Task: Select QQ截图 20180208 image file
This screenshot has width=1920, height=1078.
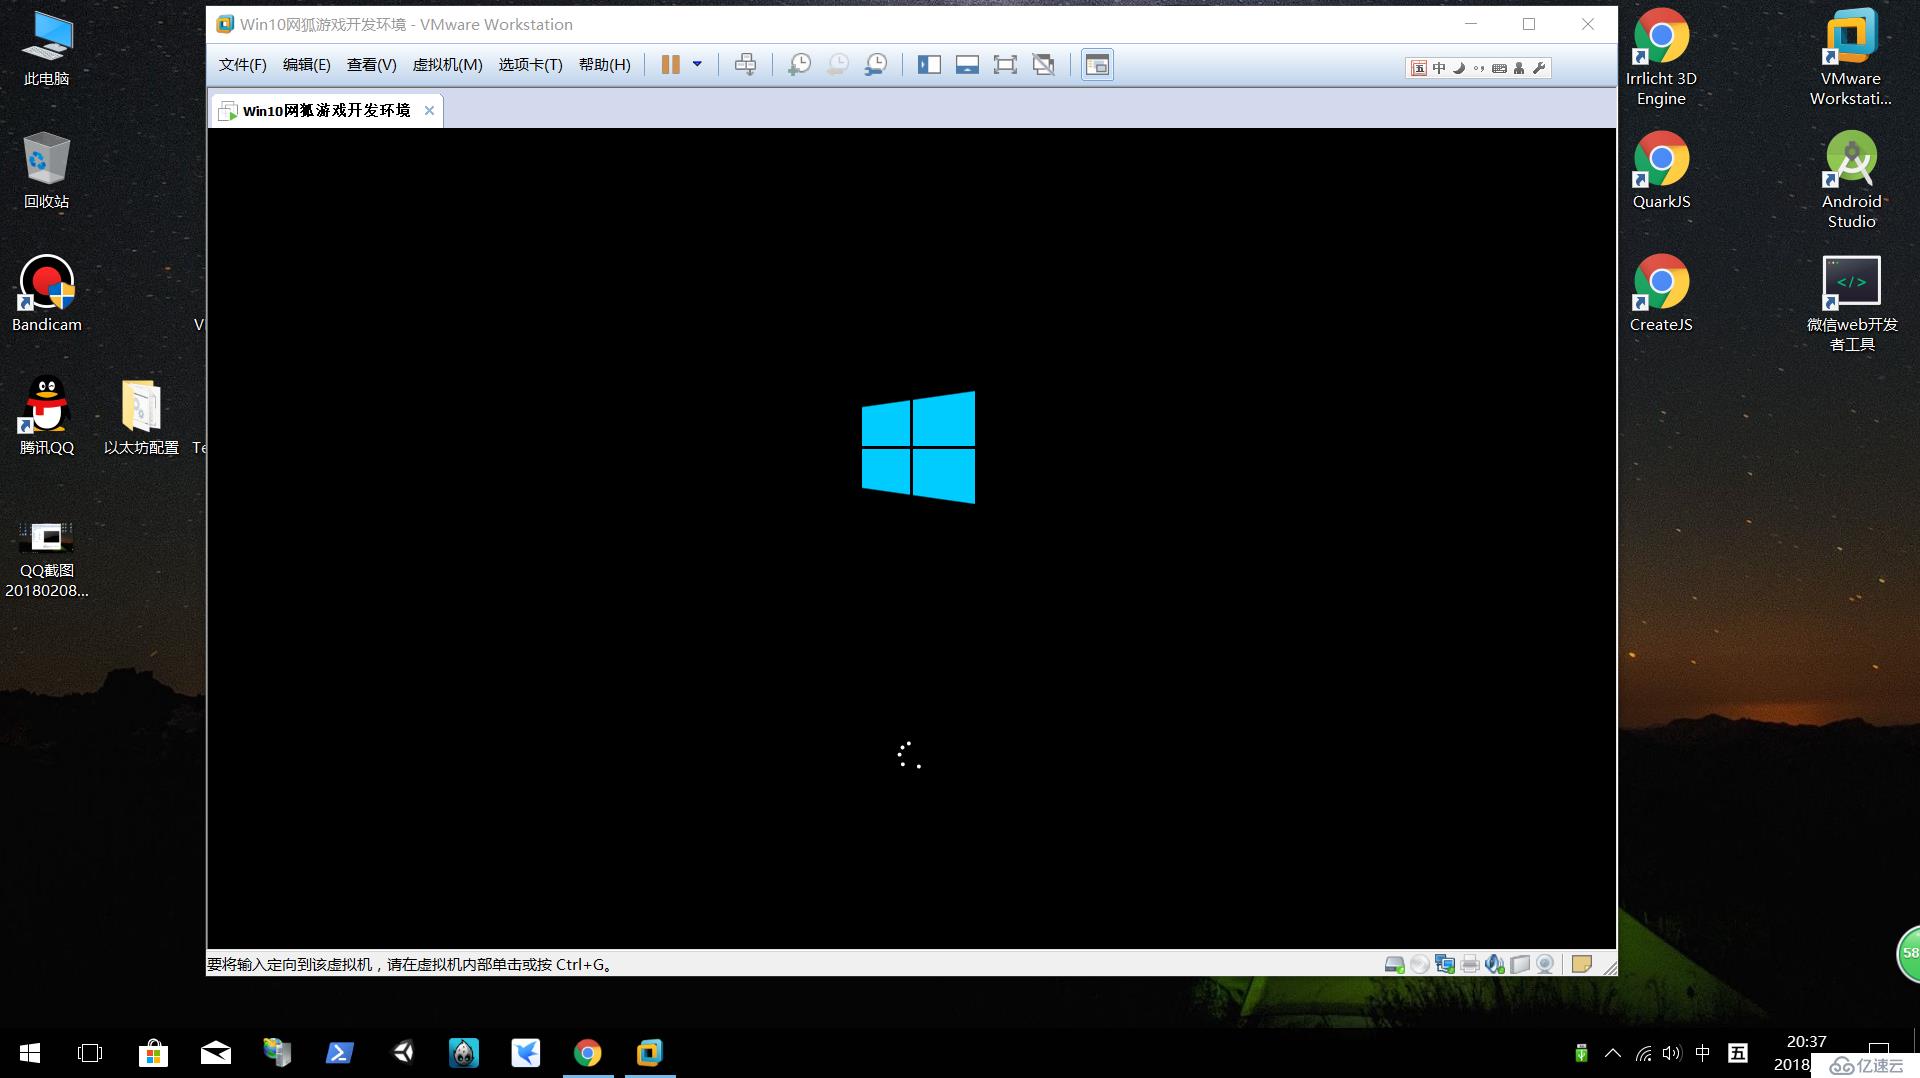Action: tap(47, 558)
